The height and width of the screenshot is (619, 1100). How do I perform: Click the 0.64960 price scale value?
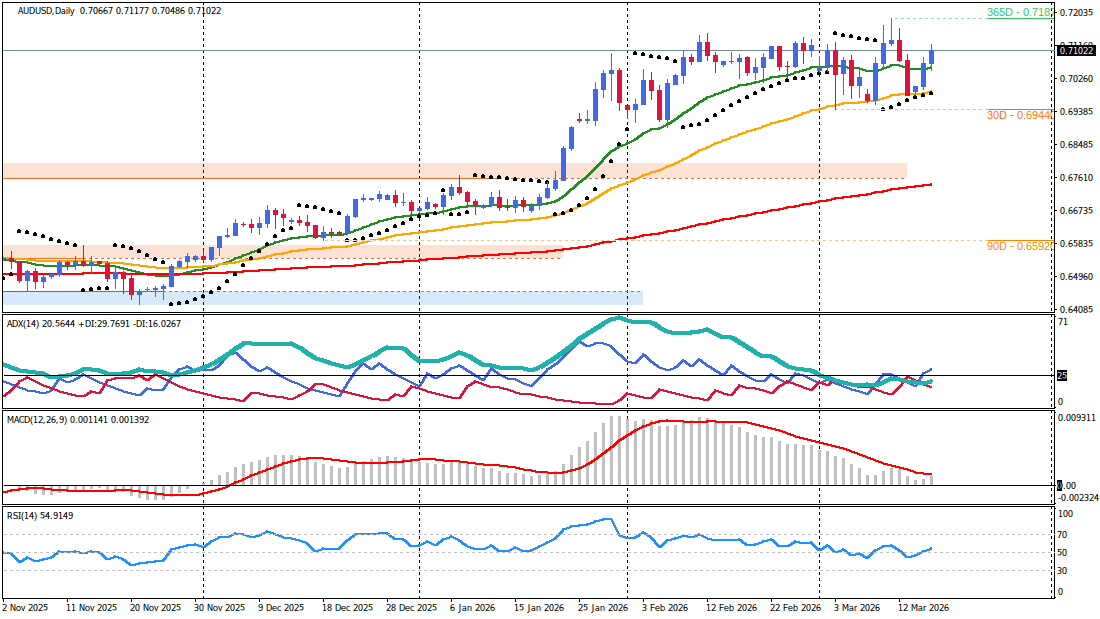pyautogui.click(x=1075, y=277)
